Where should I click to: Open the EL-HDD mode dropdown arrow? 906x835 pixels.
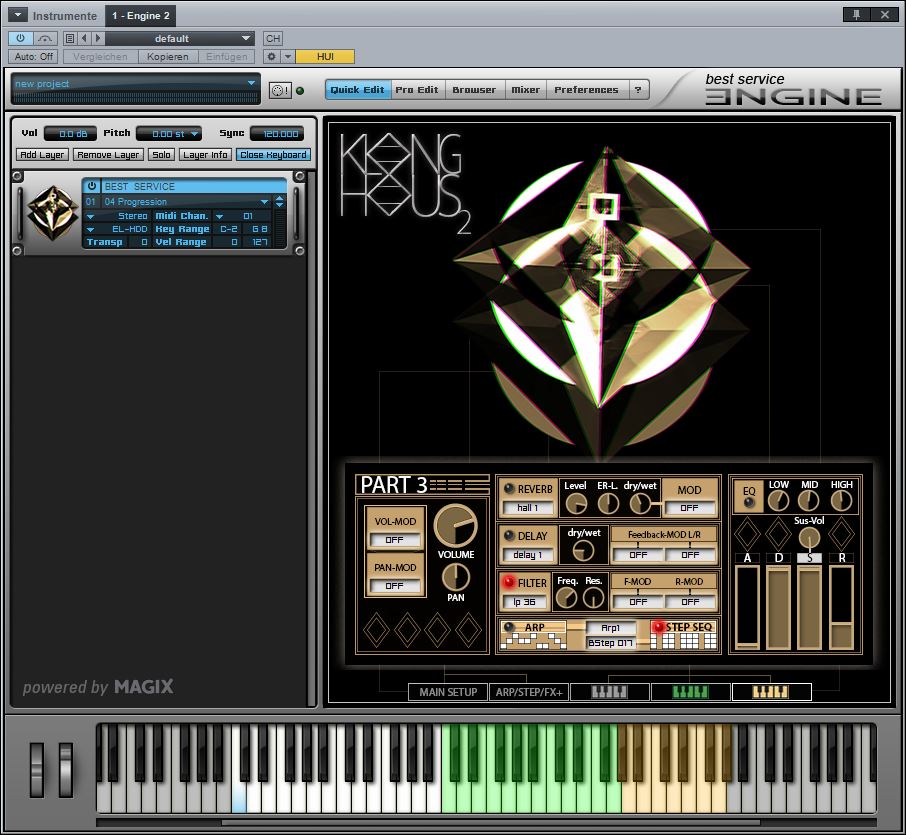[x=90, y=229]
